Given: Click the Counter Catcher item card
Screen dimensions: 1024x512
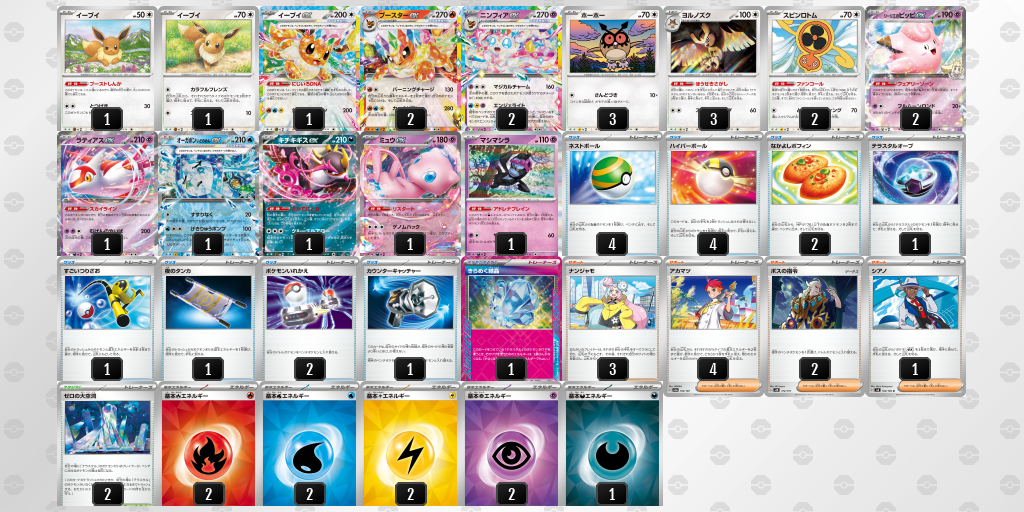Looking at the screenshot, I should [410, 319].
